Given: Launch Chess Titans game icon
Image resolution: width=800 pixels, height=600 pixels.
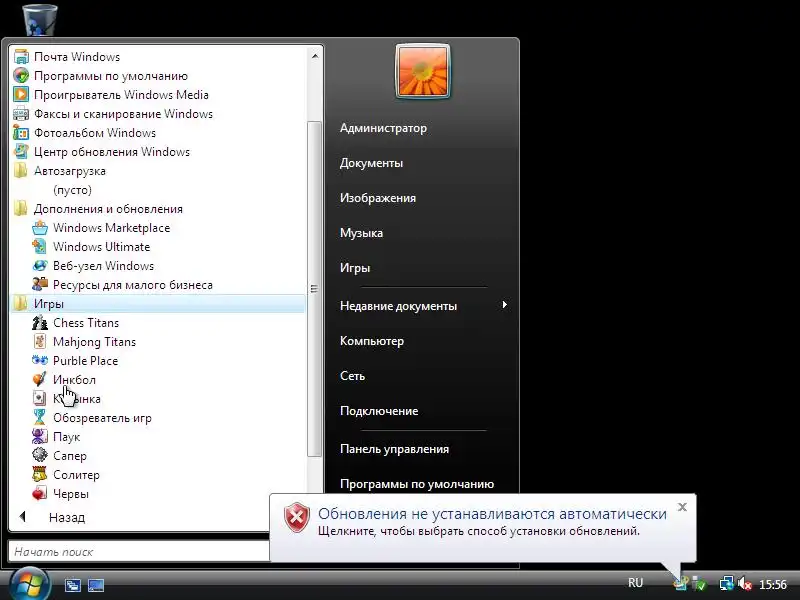Looking at the screenshot, I should [x=40, y=322].
